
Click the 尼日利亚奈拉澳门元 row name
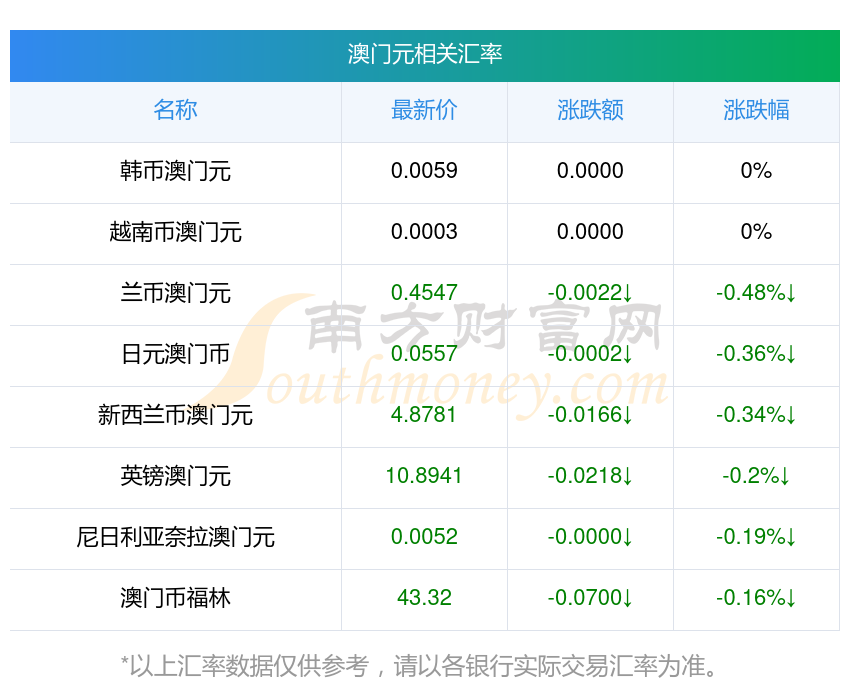coord(175,537)
